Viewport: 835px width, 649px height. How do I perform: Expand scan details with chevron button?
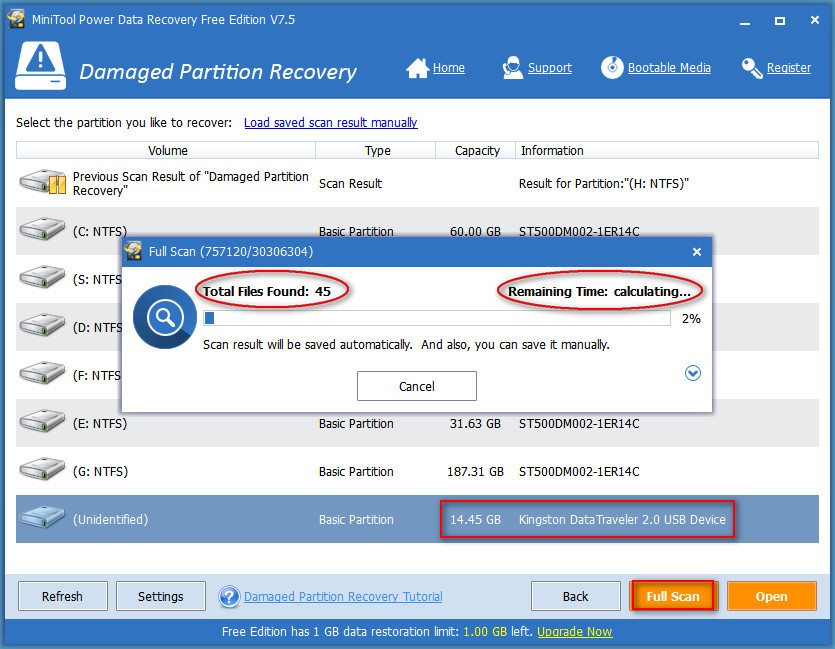click(692, 373)
